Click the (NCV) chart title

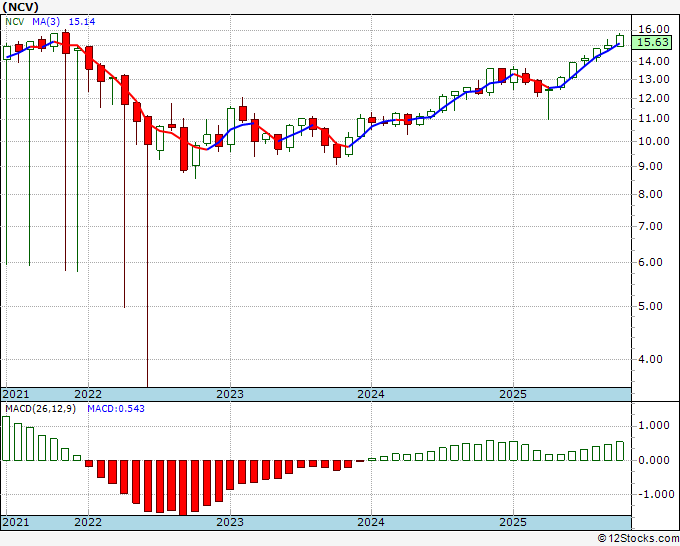[20, 7]
